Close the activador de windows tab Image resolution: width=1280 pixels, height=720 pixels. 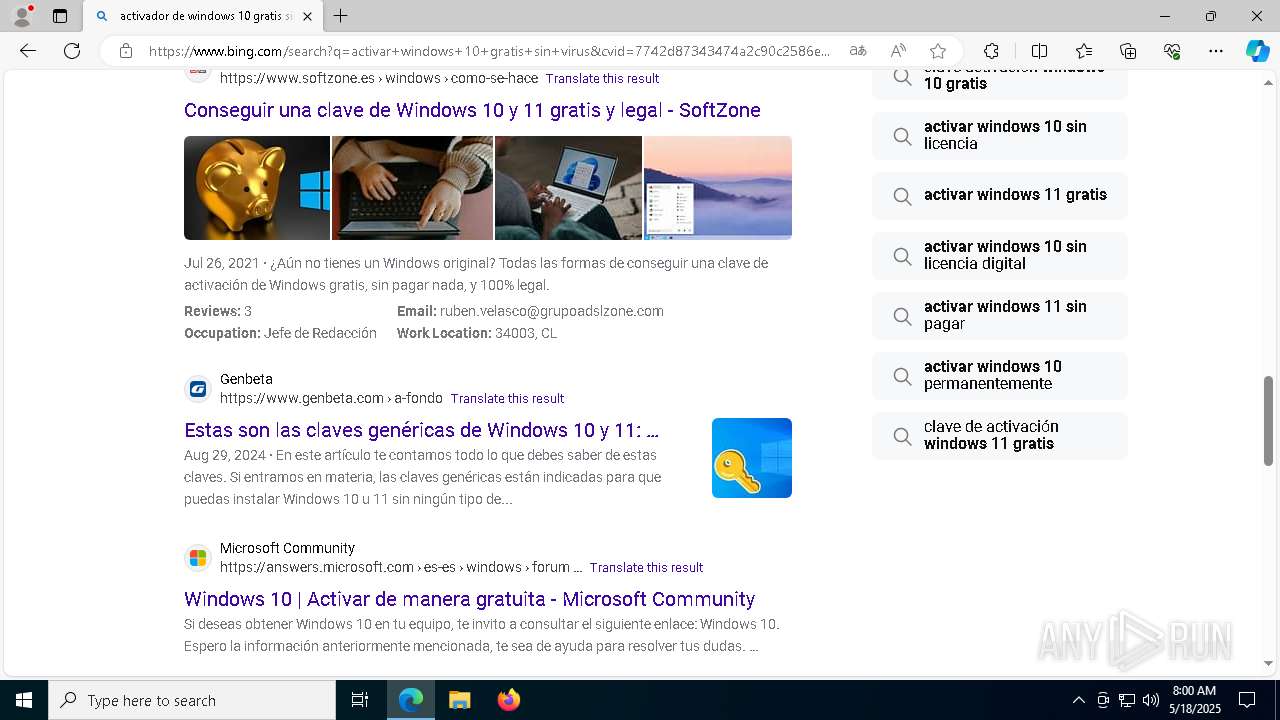[307, 16]
